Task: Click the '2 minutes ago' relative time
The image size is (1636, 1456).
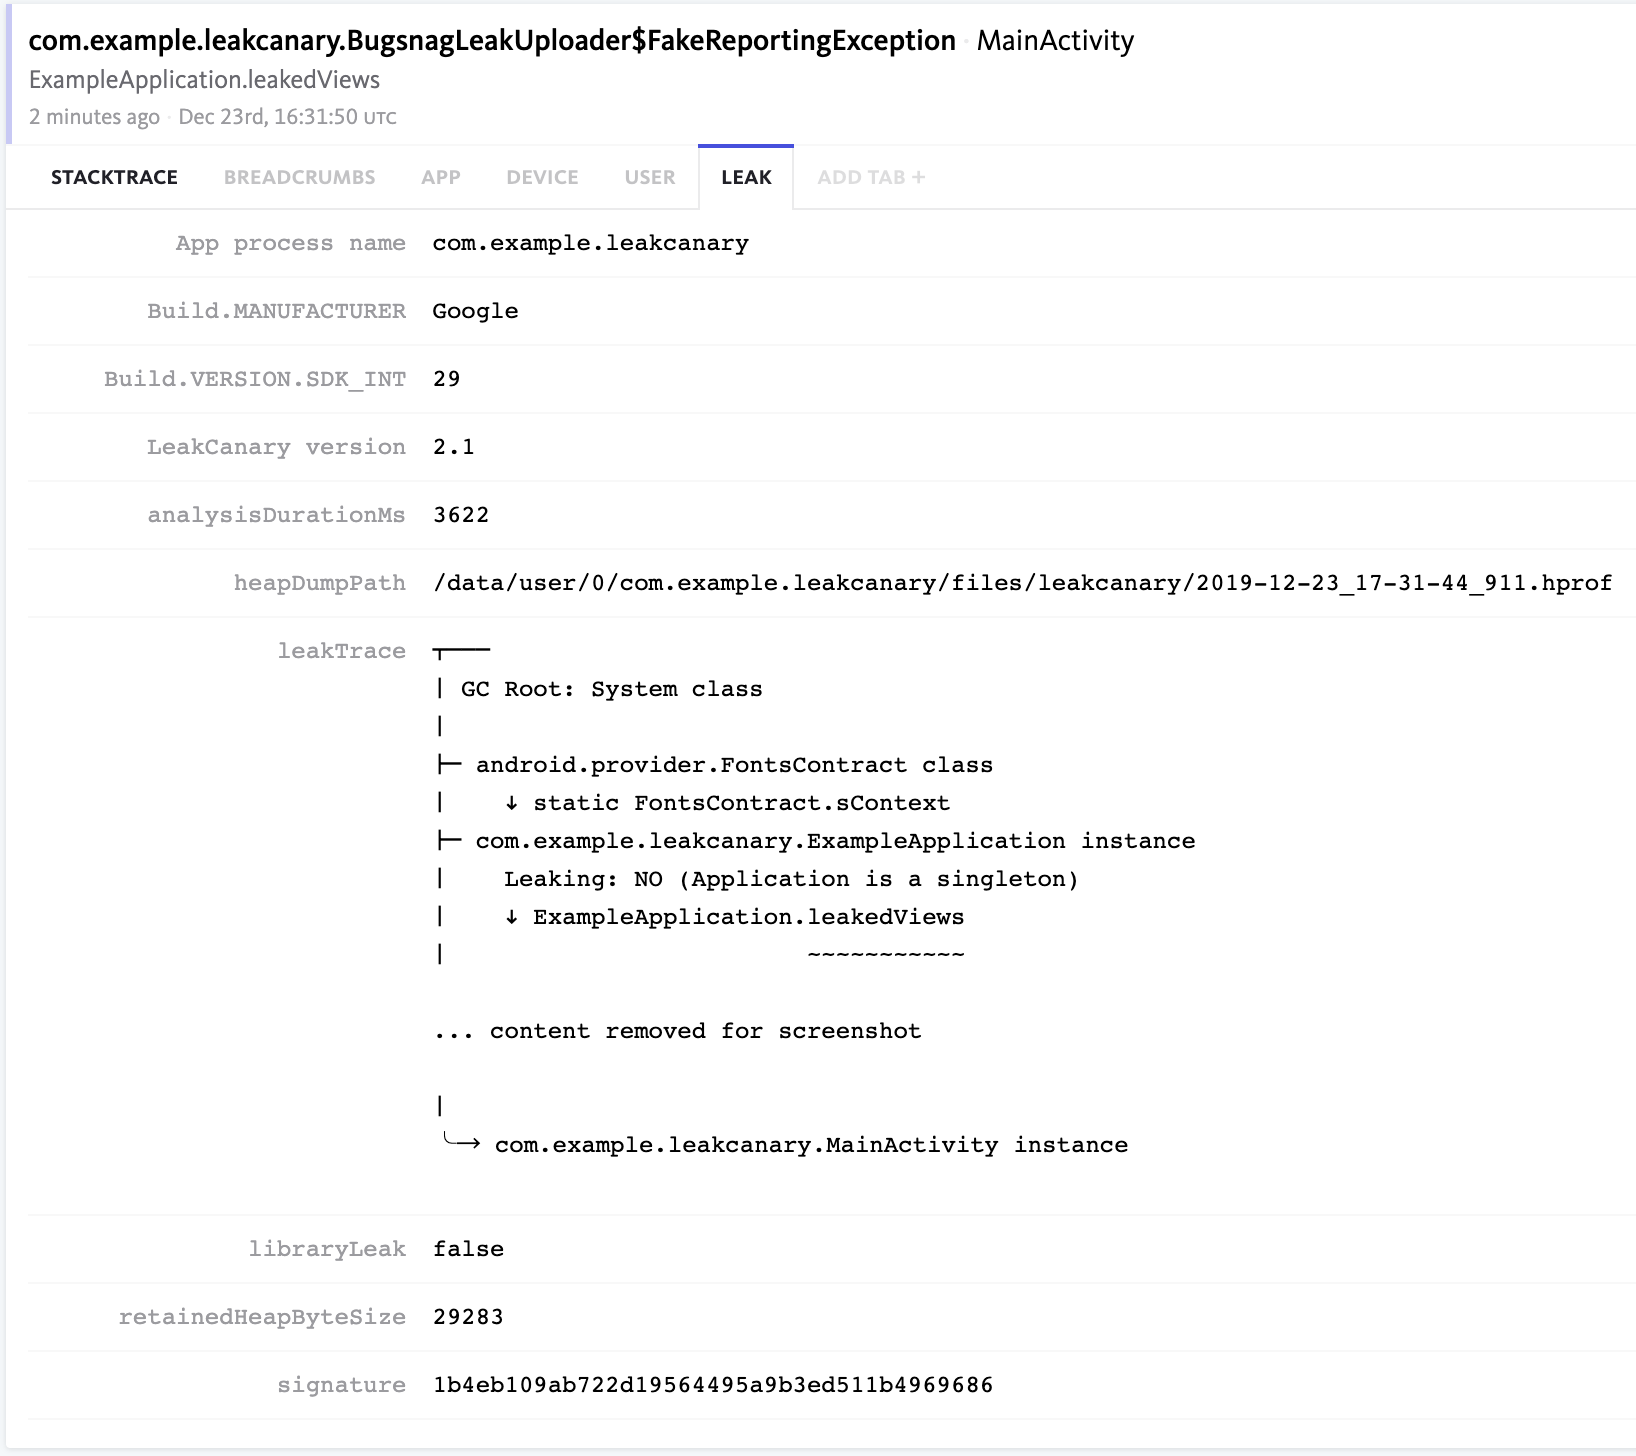Action: (94, 117)
